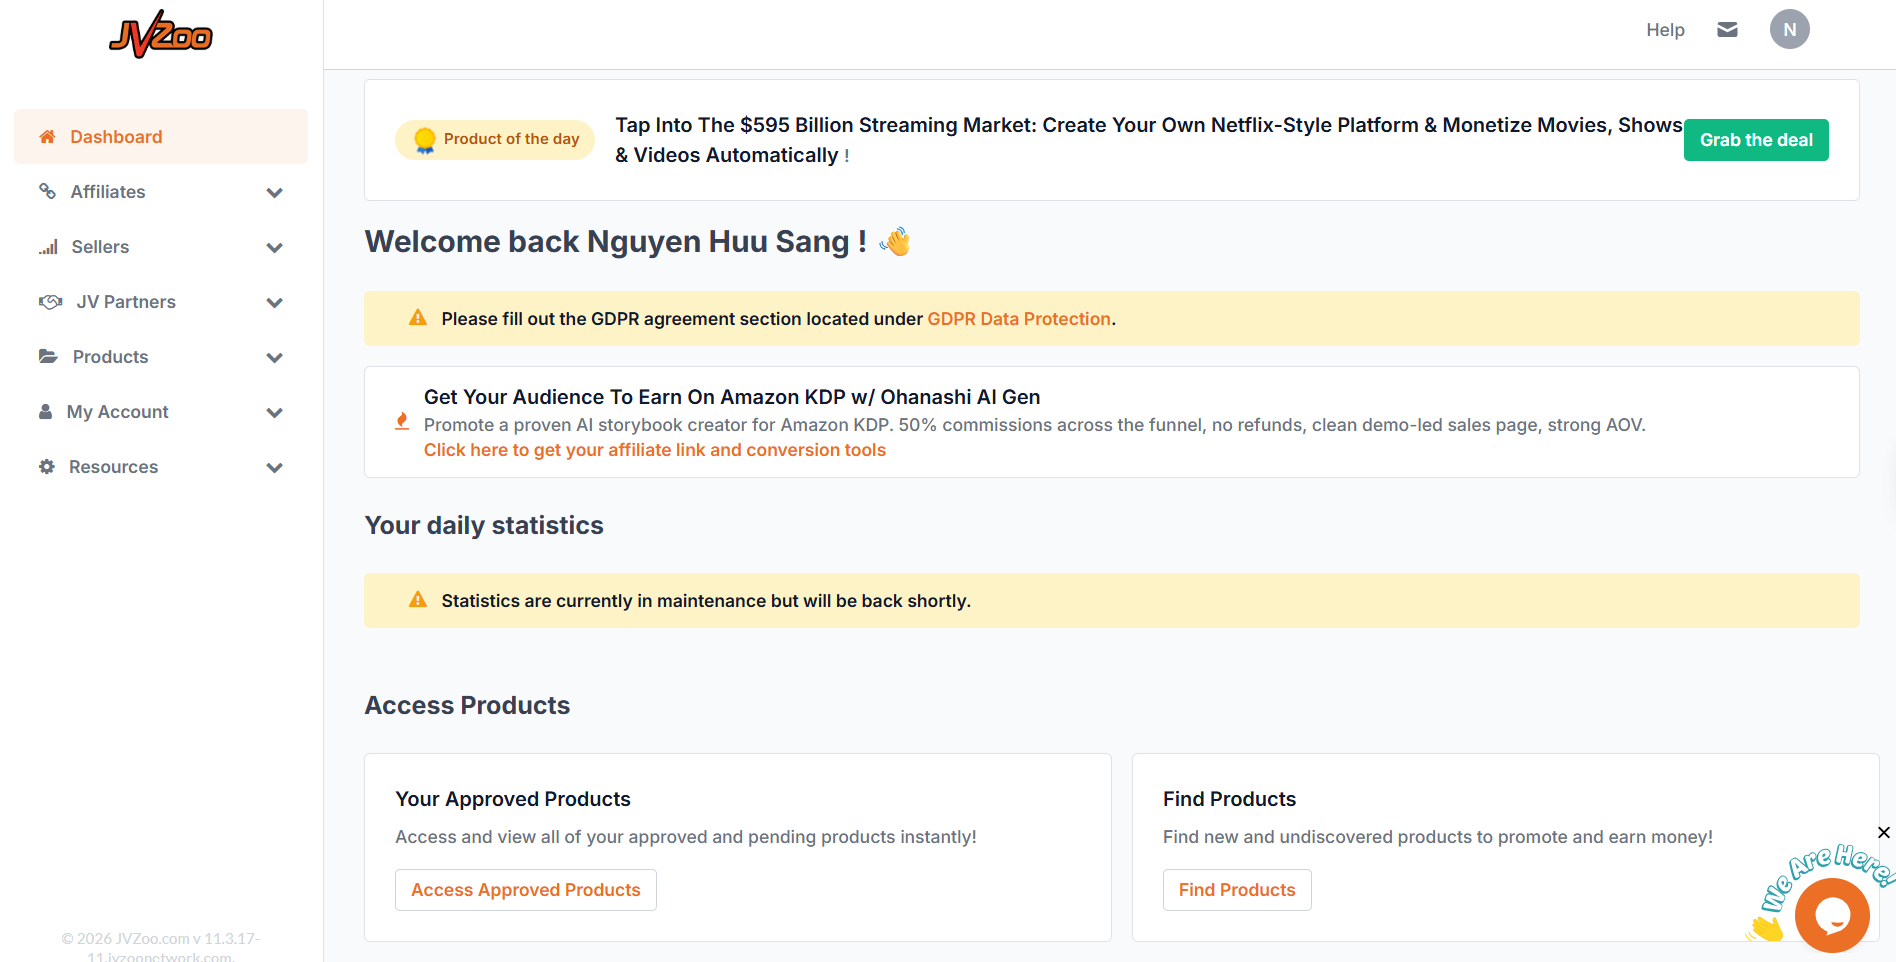Select Dashboard in the sidebar

pyautogui.click(x=161, y=137)
